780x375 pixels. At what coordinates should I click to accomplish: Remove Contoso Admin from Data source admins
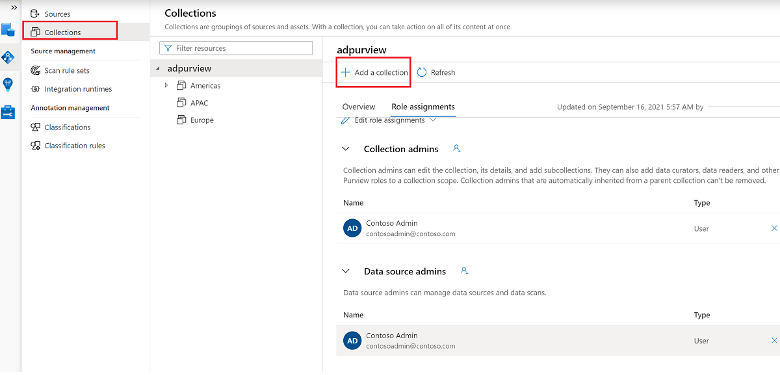pos(774,341)
